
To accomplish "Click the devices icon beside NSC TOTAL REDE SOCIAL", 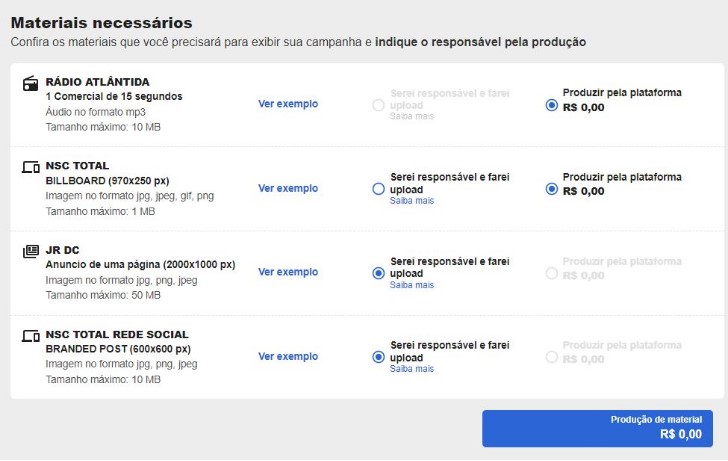I will [x=30, y=335].
